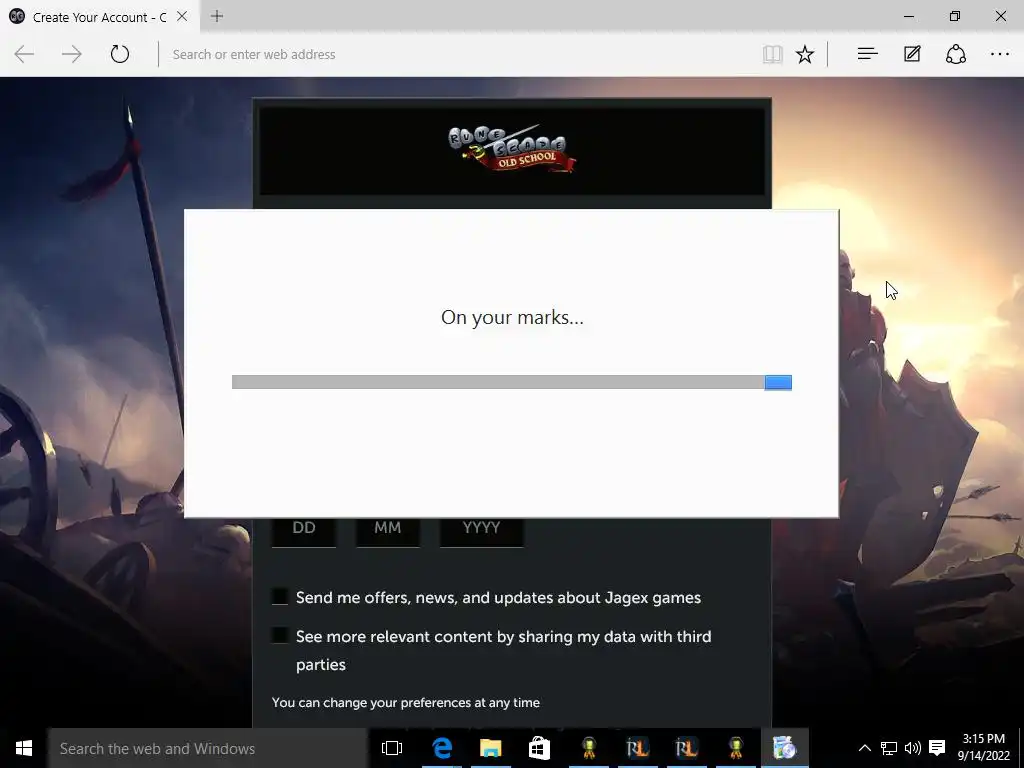Open File Explorer from the taskbar
This screenshot has width=1024, height=768.
coord(490,748)
